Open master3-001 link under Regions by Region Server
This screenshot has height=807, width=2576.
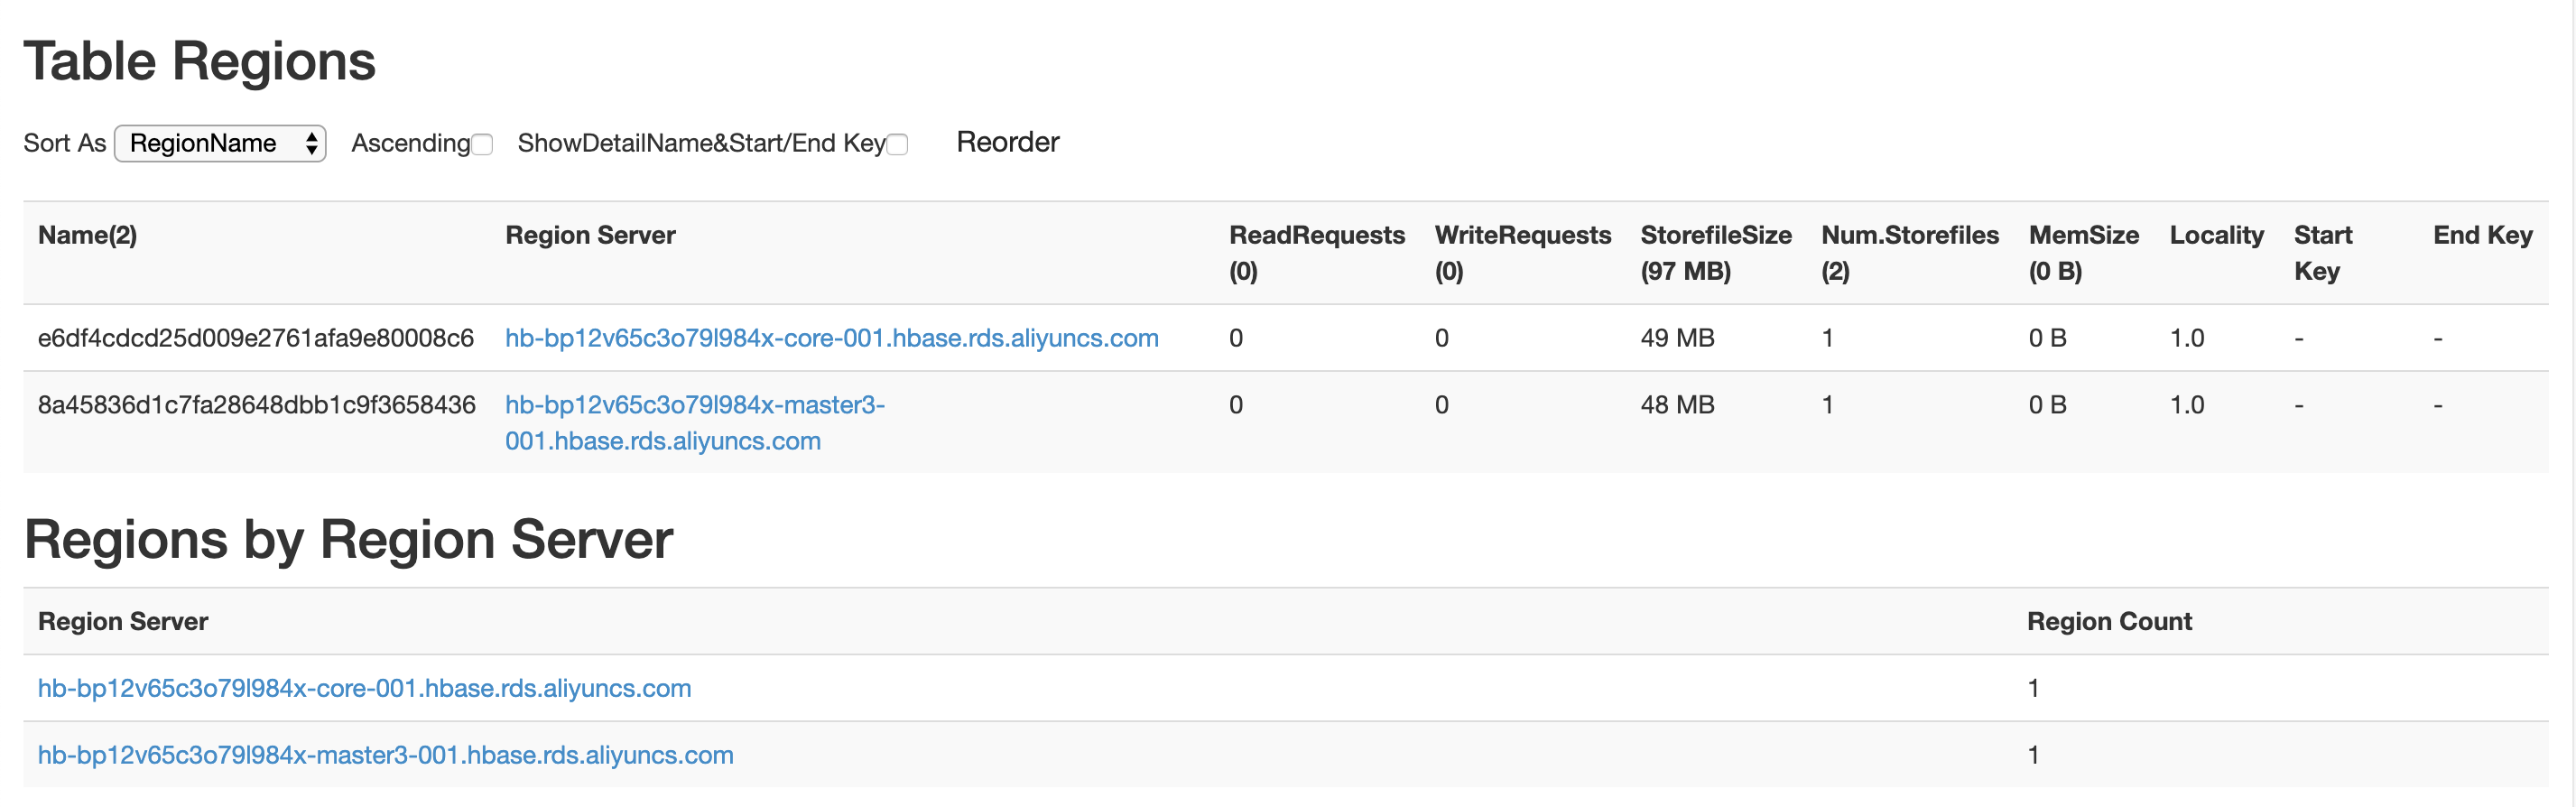[385, 755]
